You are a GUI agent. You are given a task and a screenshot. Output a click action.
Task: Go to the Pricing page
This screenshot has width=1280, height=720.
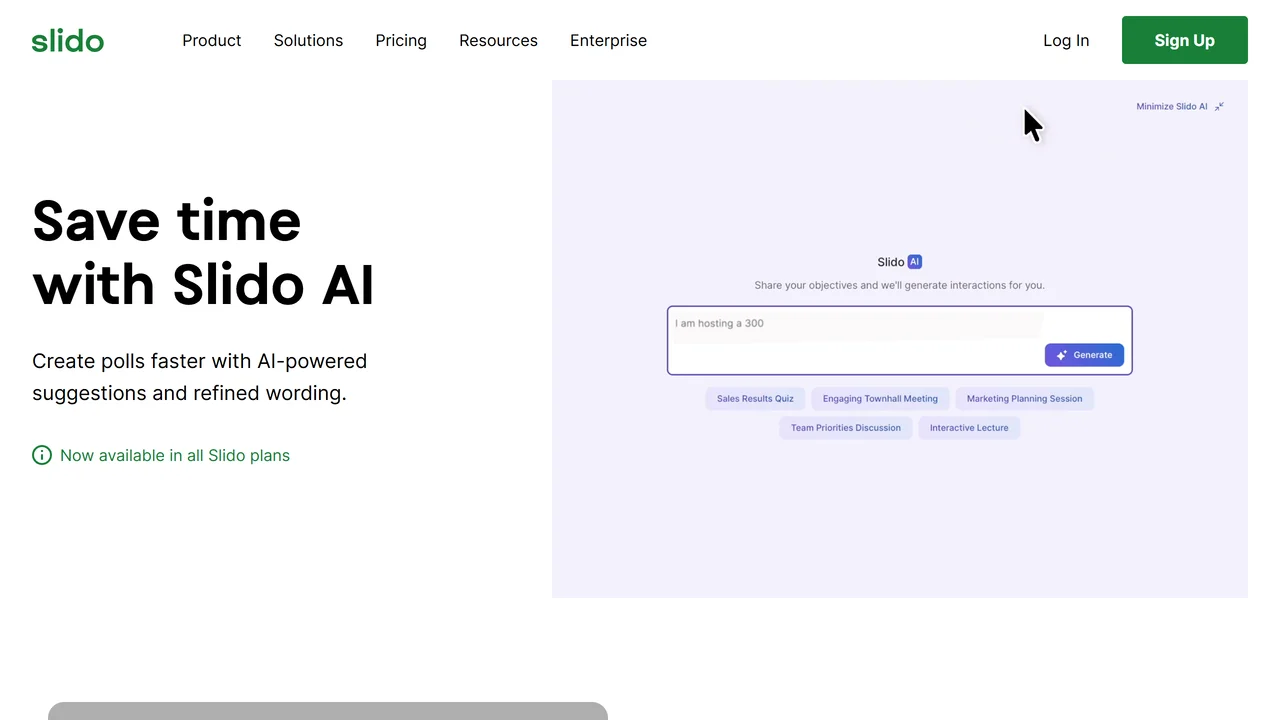401,40
